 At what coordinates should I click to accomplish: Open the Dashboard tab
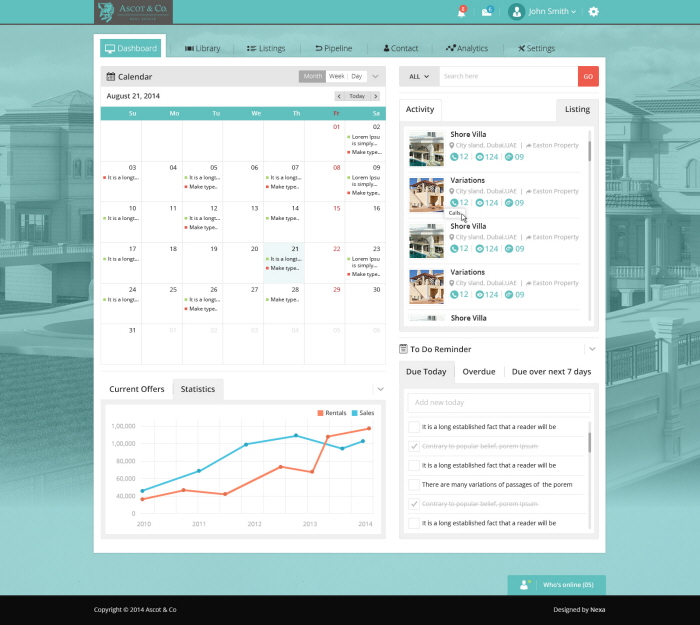click(x=130, y=48)
